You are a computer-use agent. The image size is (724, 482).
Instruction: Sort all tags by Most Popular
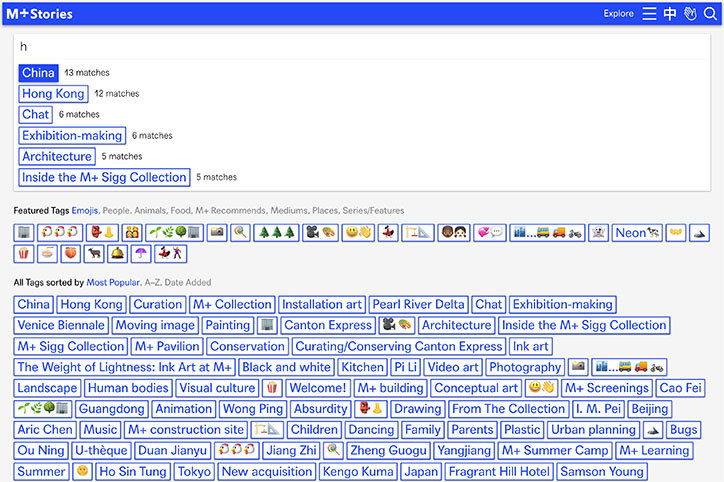(113, 282)
